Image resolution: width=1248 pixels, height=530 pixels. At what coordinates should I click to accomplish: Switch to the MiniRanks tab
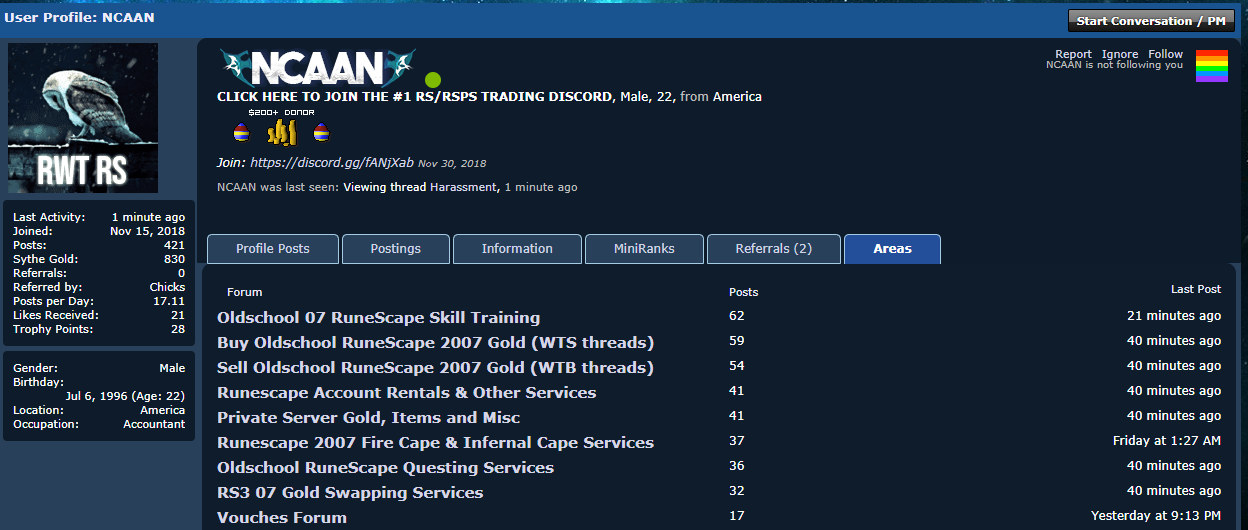tap(644, 249)
